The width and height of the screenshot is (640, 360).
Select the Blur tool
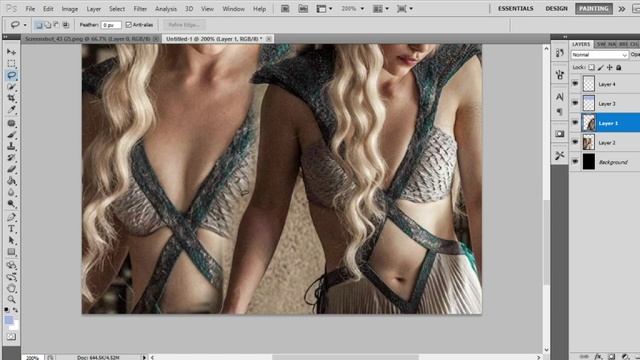point(11,192)
